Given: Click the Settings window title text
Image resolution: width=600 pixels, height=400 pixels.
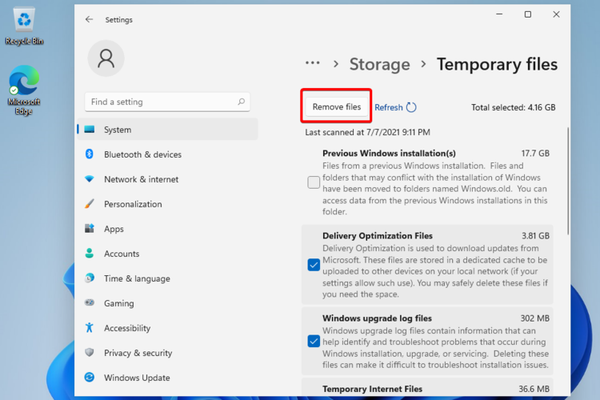Looking at the screenshot, I should tap(119, 20).
